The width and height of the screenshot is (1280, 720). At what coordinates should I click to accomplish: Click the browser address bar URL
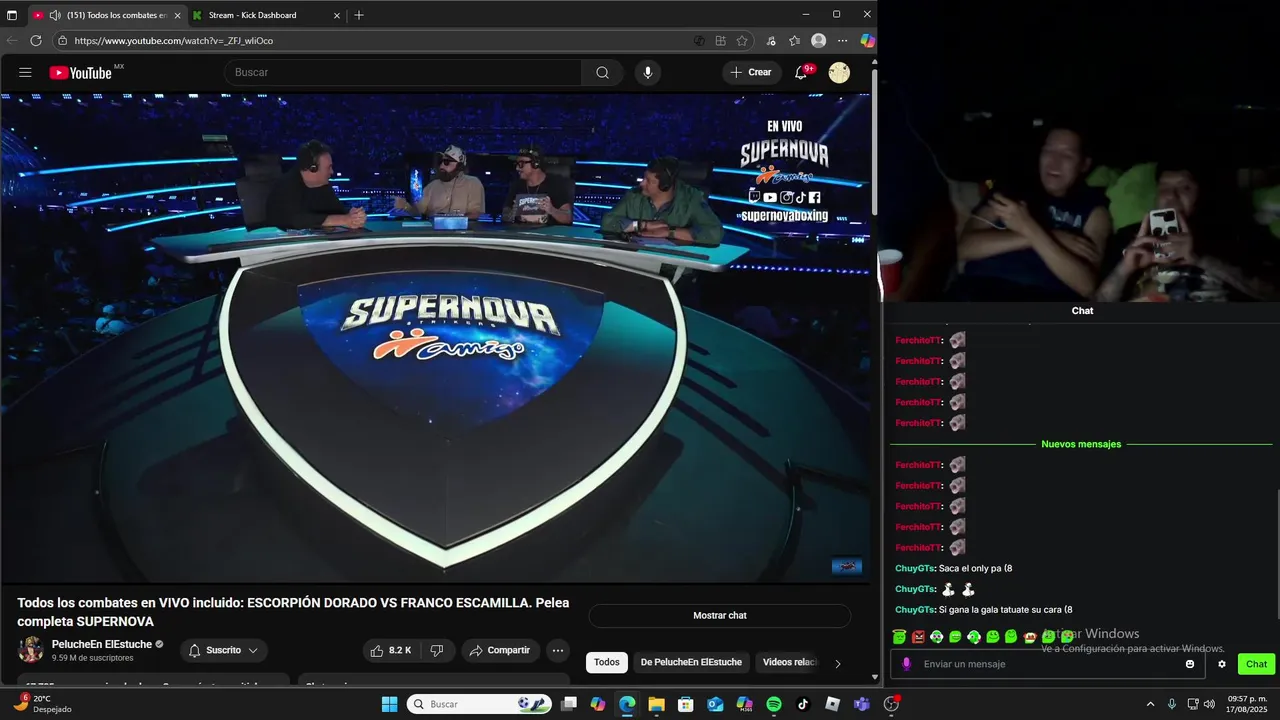coord(173,41)
